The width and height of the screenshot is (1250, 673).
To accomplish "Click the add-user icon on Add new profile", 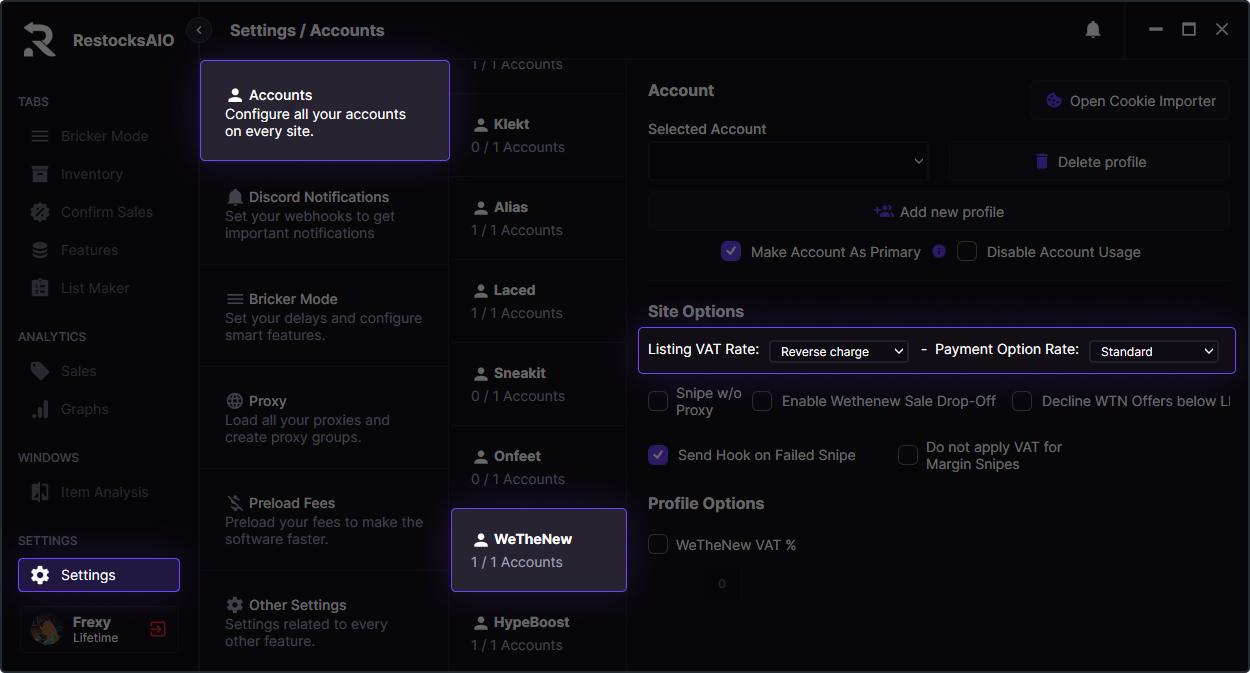I will coord(884,212).
